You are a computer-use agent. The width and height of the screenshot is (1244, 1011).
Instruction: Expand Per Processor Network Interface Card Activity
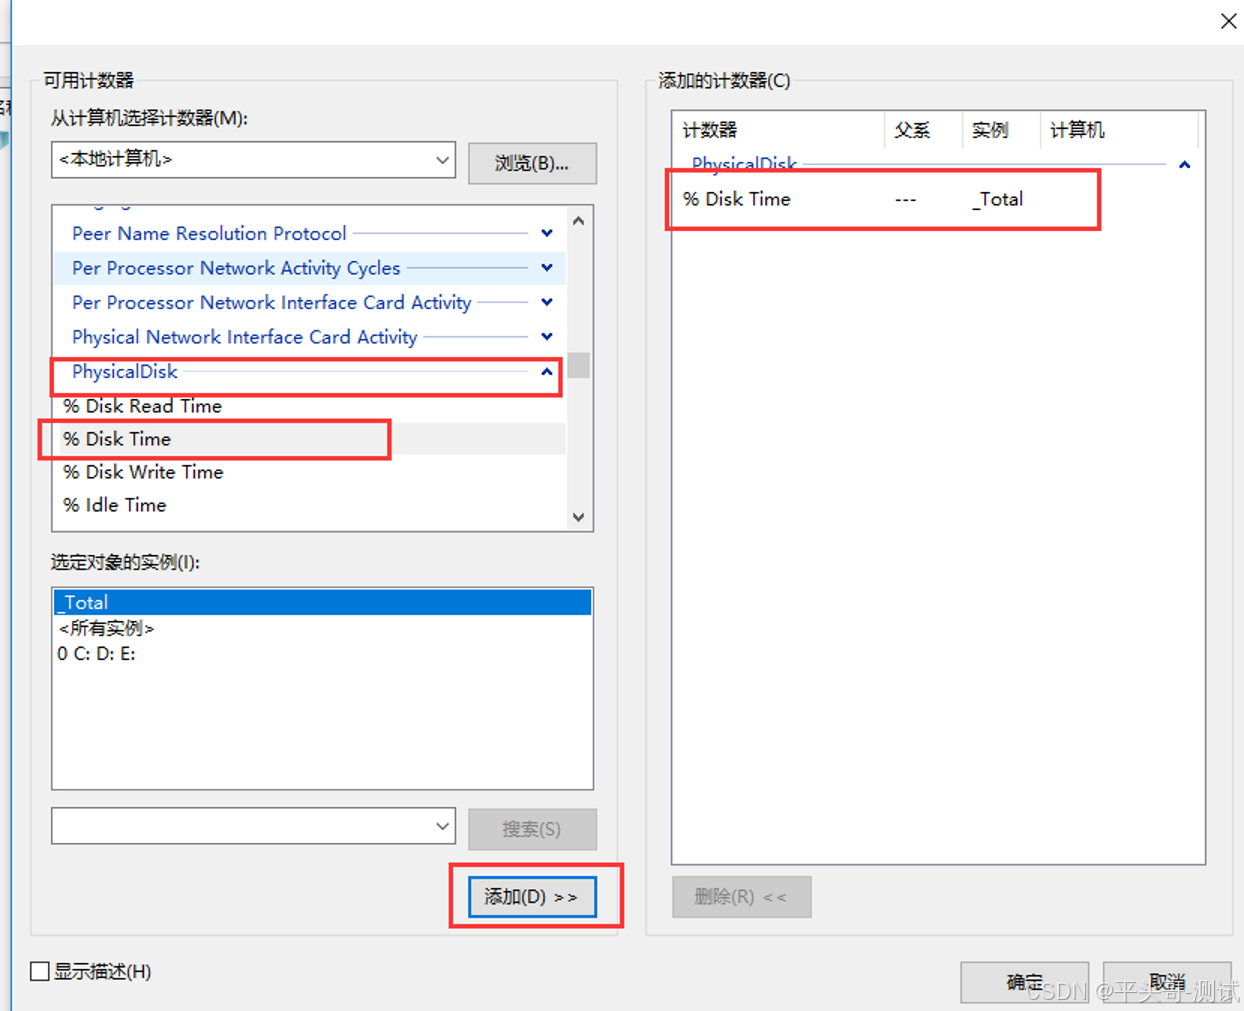[x=547, y=302]
